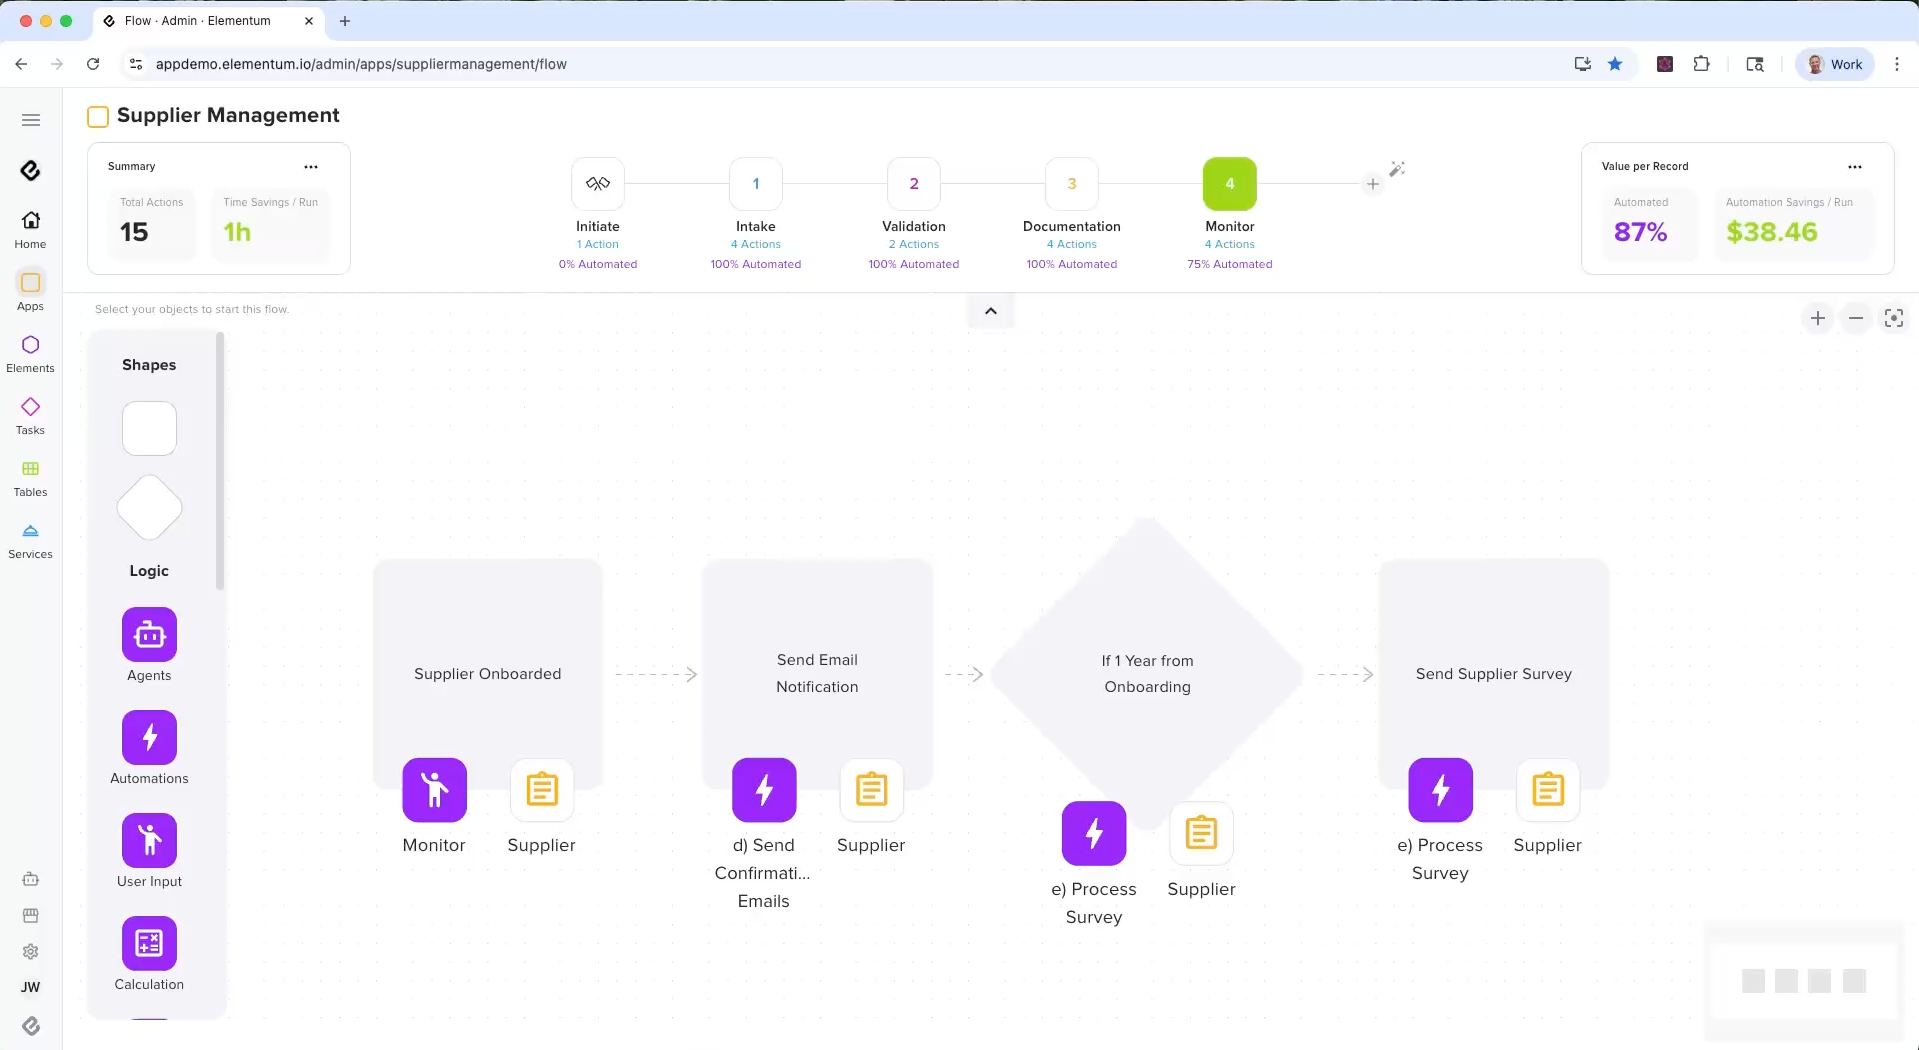The width and height of the screenshot is (1919, 1050).
Task: Select the Validation stage 2 step
Action: tap(913, 184)
